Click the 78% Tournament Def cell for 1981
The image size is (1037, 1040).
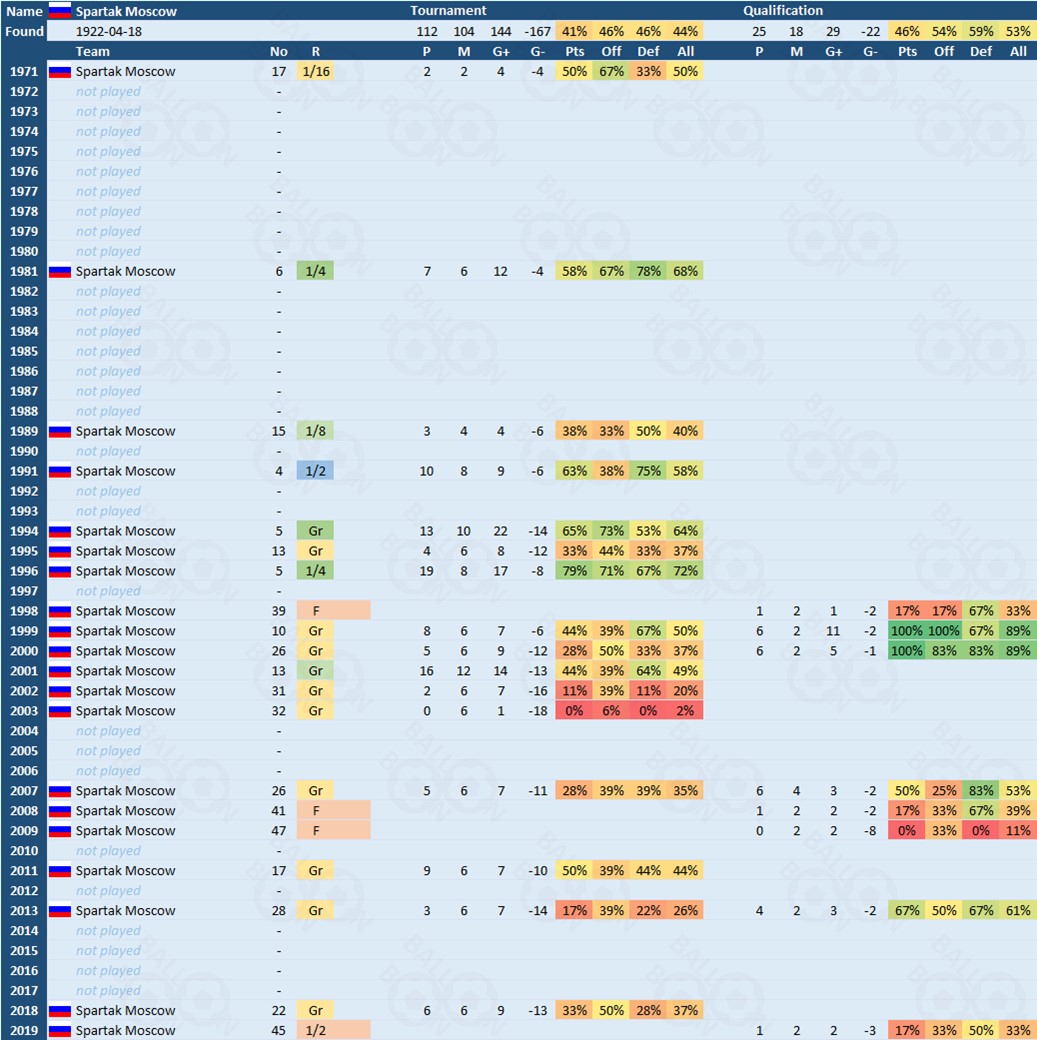coord(648,271)
